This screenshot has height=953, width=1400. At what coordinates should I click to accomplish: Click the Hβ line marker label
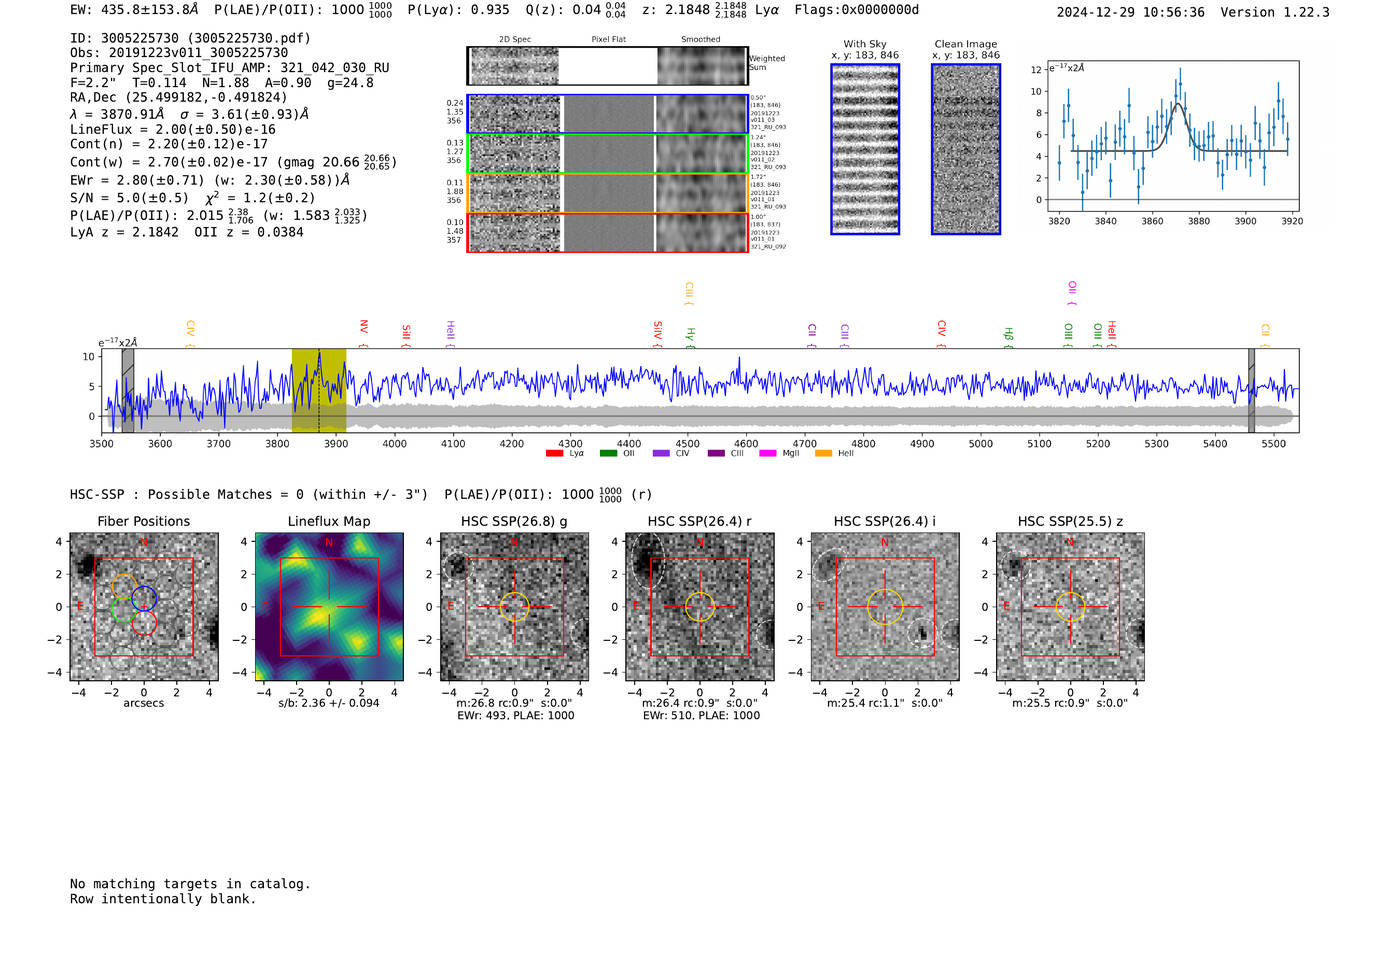[1008, 336]
